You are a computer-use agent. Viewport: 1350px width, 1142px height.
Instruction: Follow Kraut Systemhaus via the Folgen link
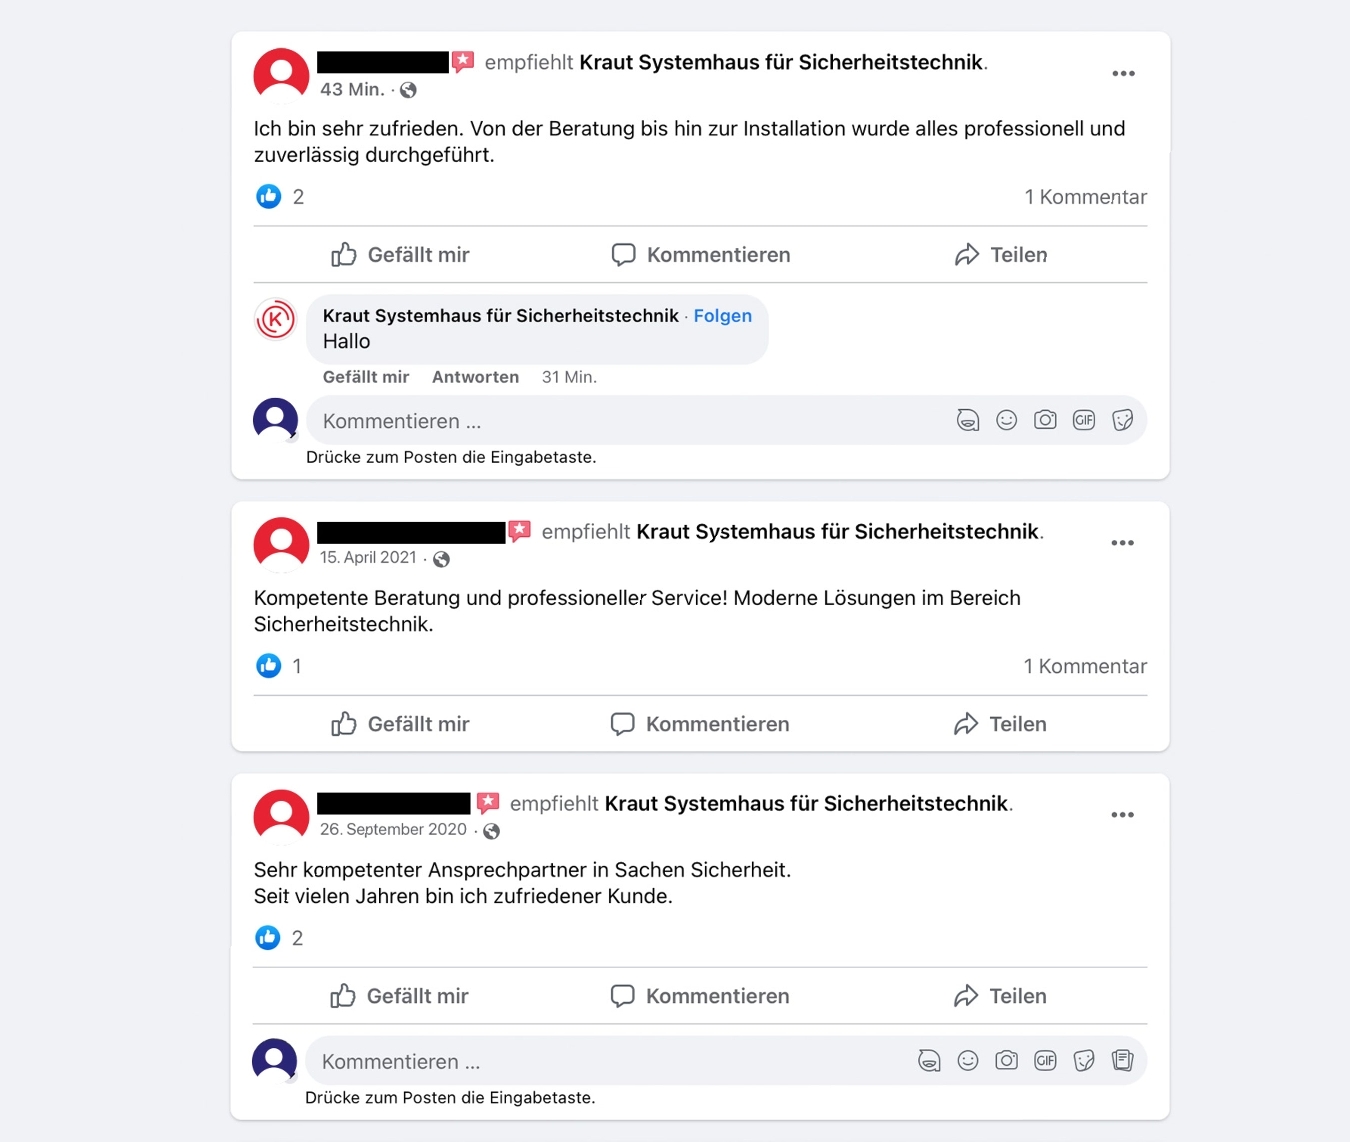[x=722, y=316]
